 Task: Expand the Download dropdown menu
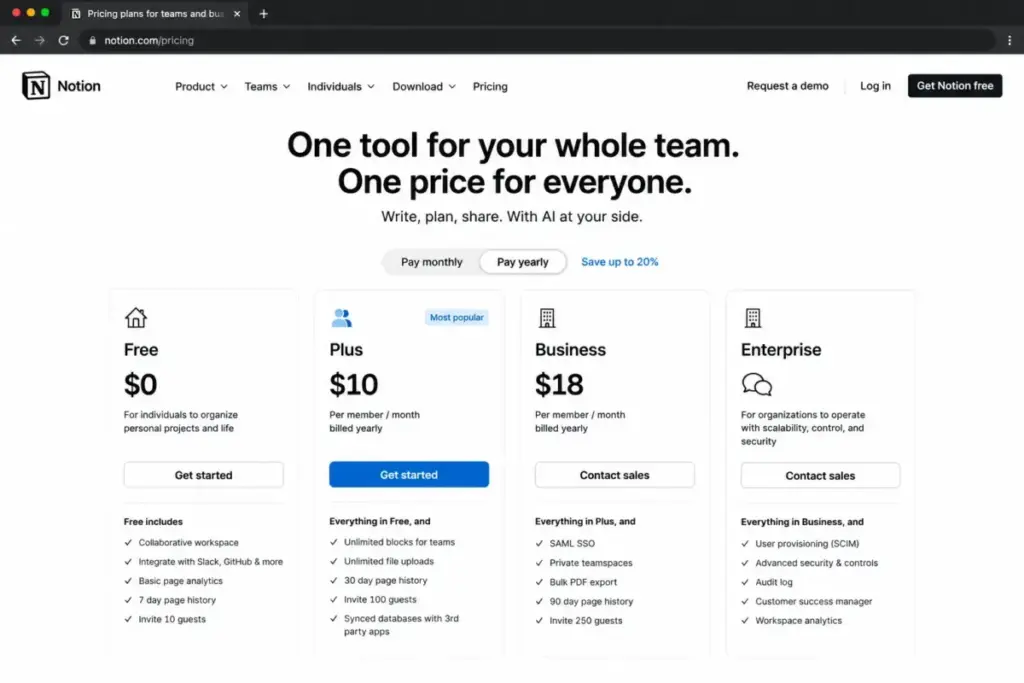424,86
